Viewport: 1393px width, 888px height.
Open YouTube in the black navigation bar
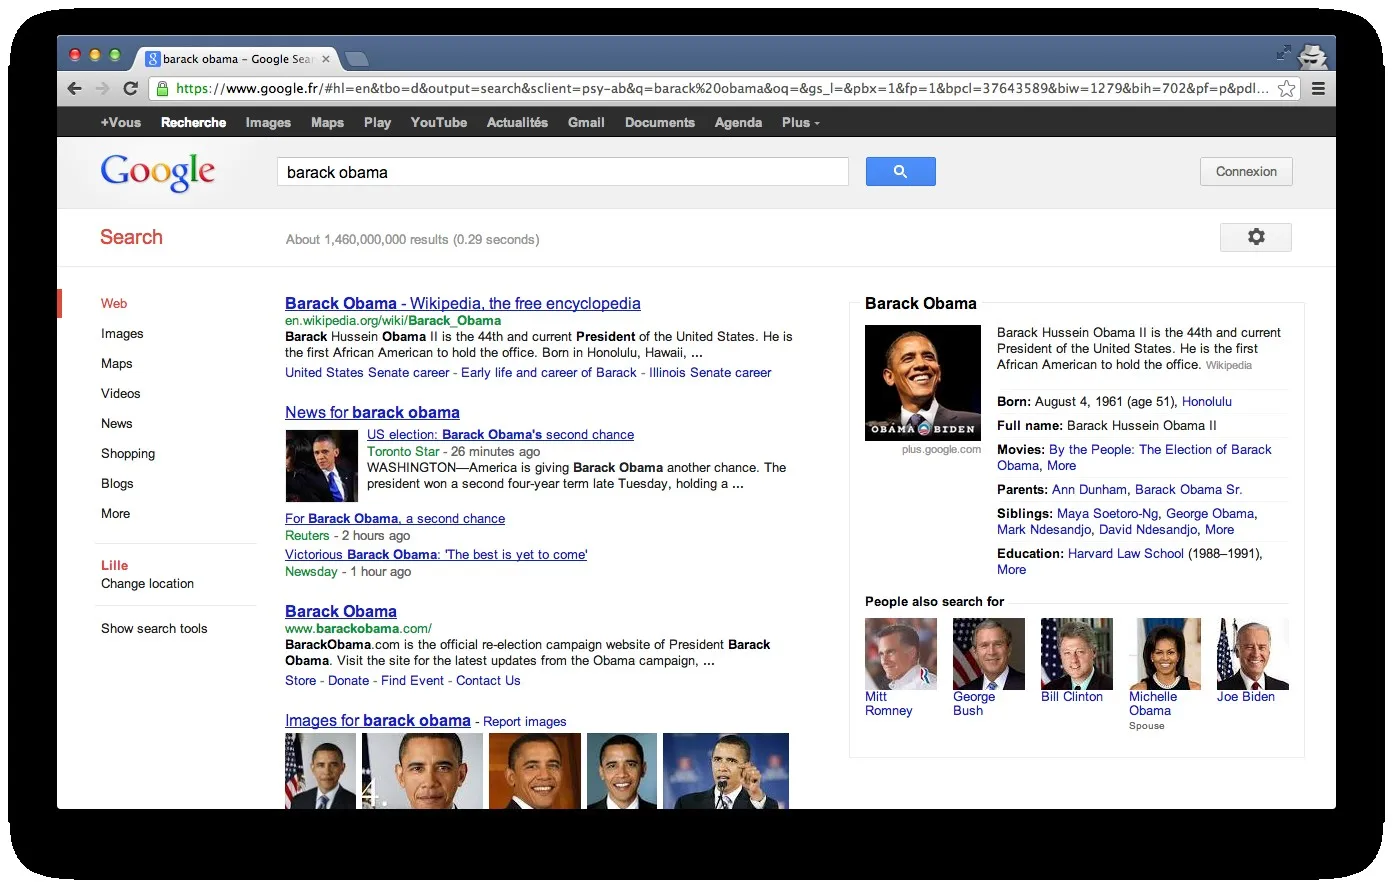(438, 122)
